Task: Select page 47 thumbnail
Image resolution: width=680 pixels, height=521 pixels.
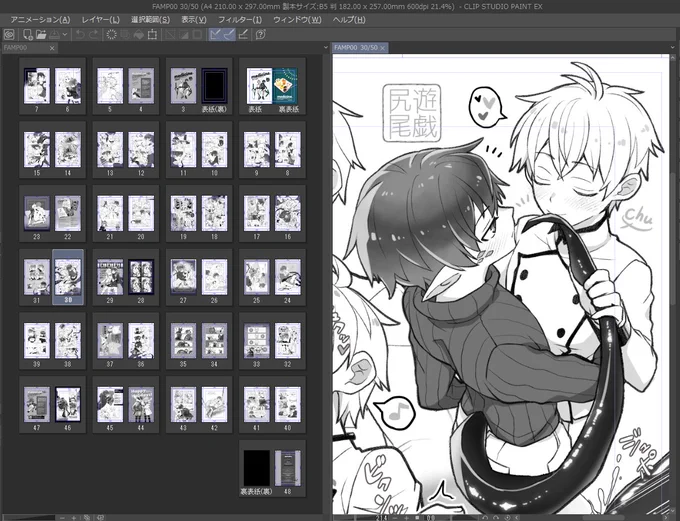Action: tap(36, 405)
